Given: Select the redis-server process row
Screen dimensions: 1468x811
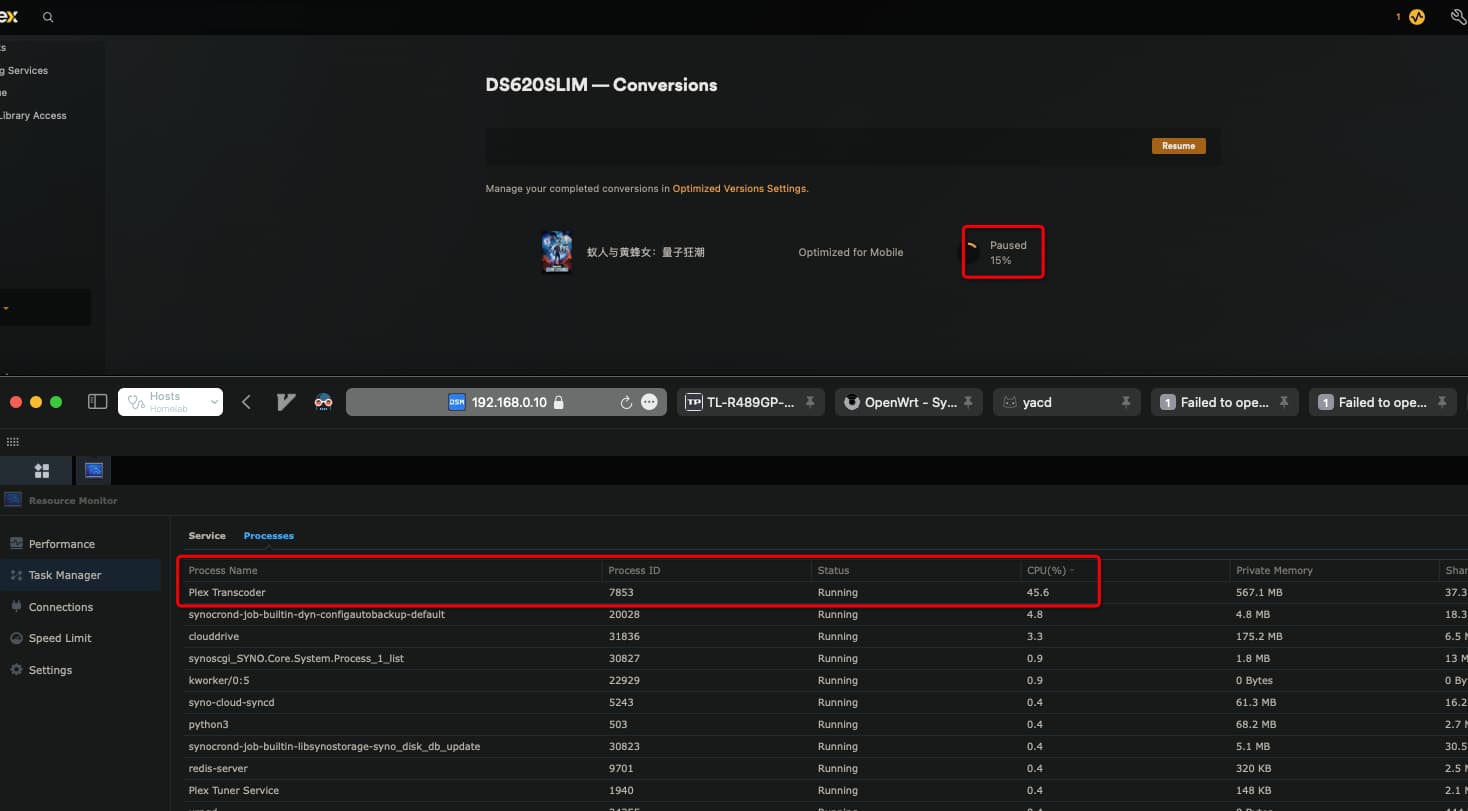Looking at the screenshot, I should coord(825,768).
